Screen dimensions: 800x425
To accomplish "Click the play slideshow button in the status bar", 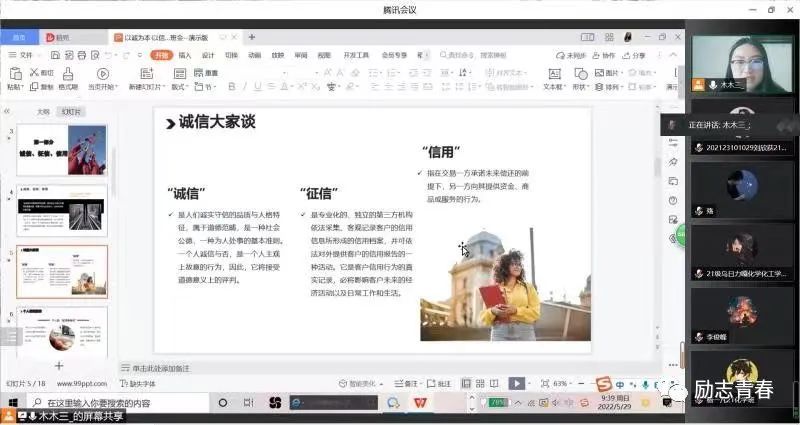I will point(515,383).
